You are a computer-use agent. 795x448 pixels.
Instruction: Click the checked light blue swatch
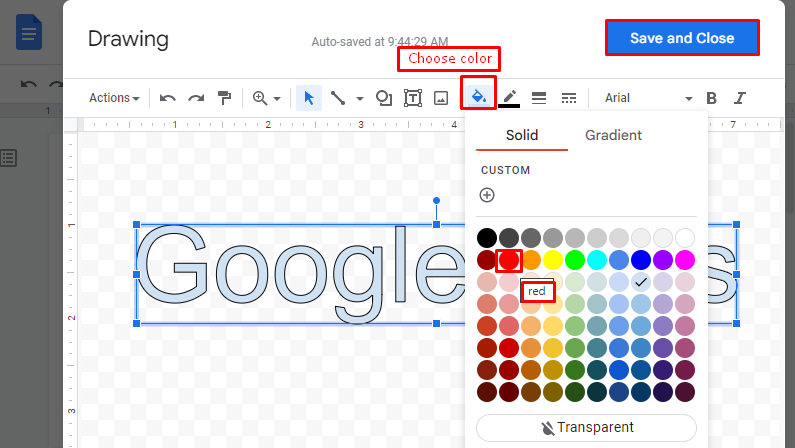tap(641, 282)
